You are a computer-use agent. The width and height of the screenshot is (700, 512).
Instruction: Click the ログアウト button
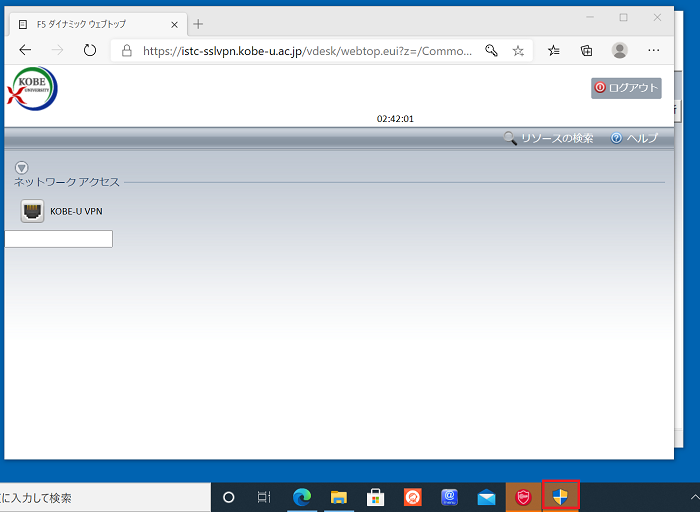[x=626, y=88]
